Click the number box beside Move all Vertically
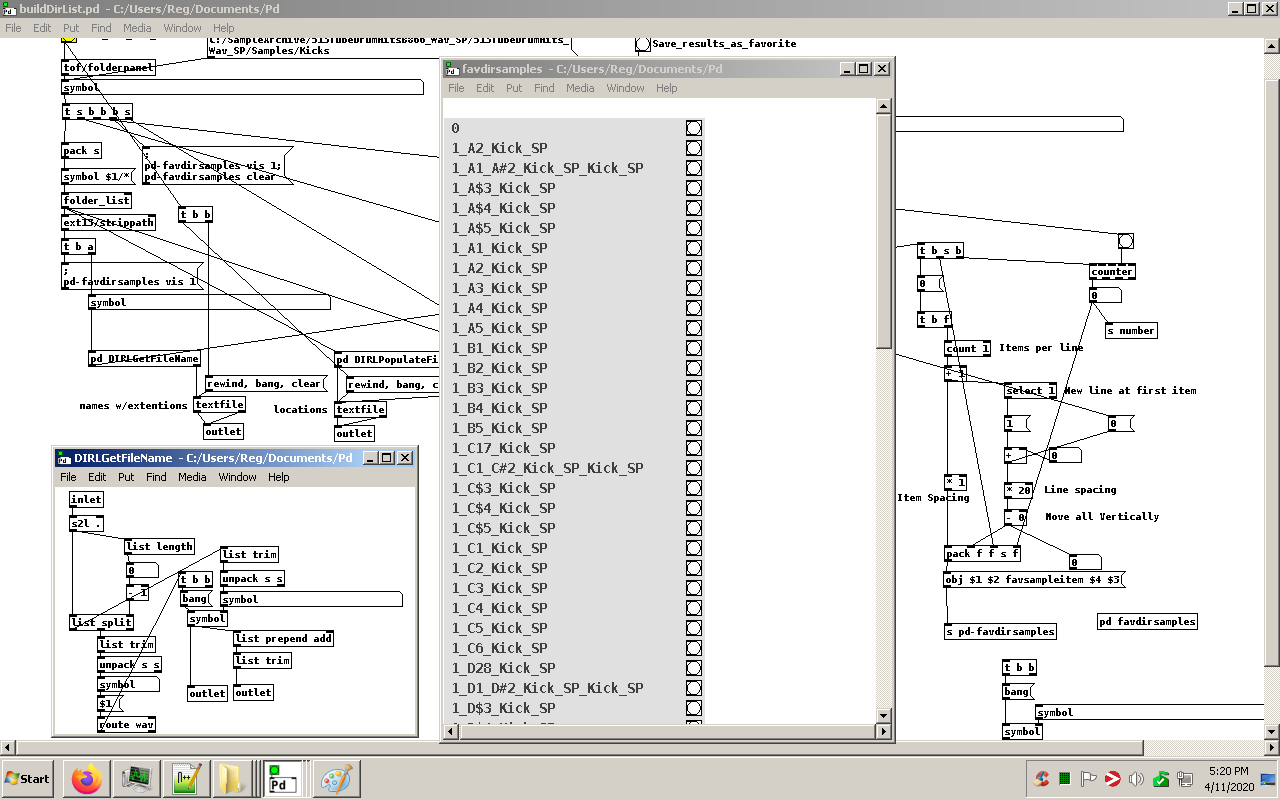This screenshot has height=800, width=1280. tap(1085, 562)
